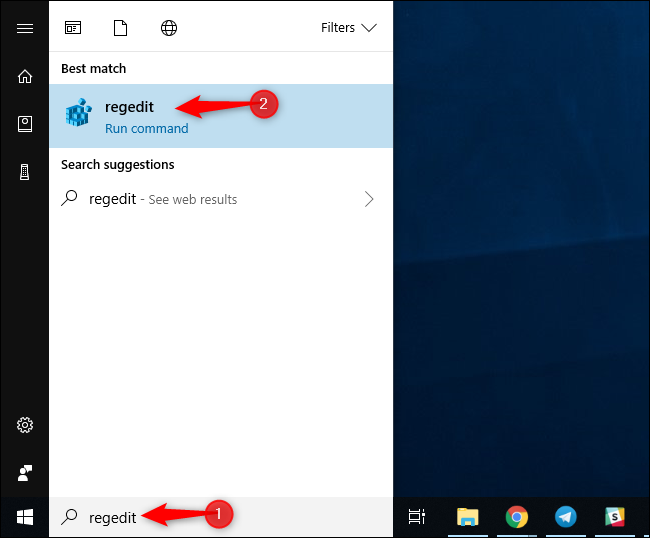Open Telegram from the taskbar
Screen dimensions: 650x538
[x=565, y=517]
